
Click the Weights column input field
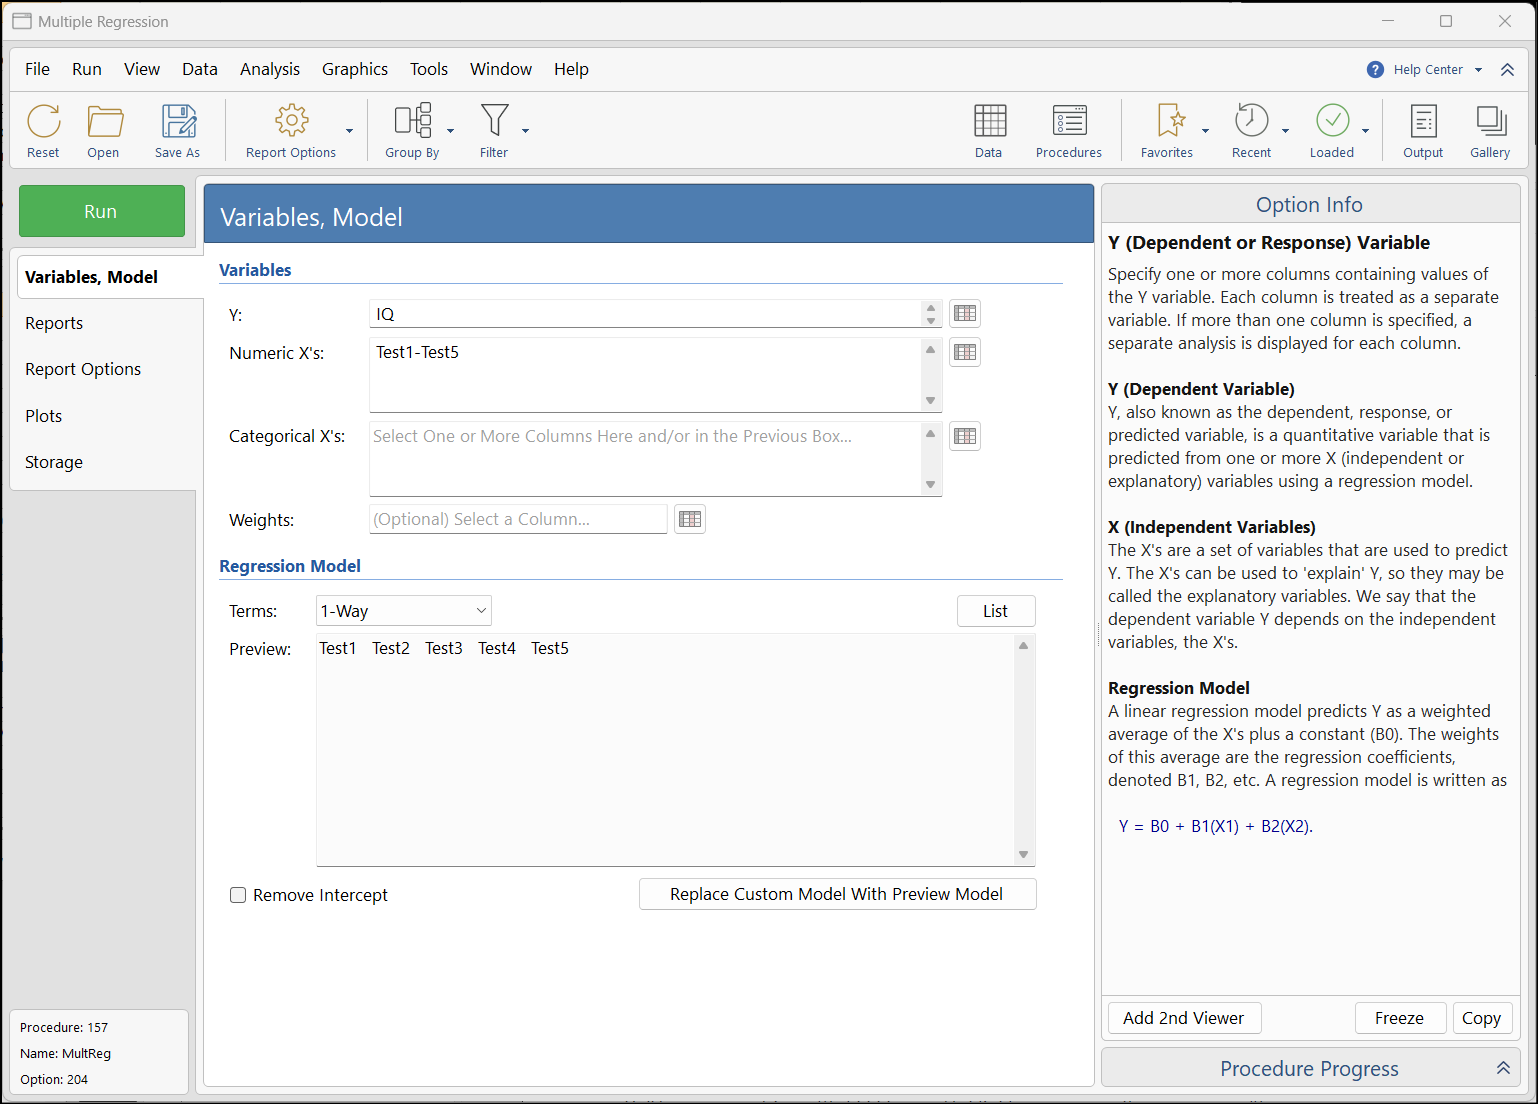click(518, 519)
